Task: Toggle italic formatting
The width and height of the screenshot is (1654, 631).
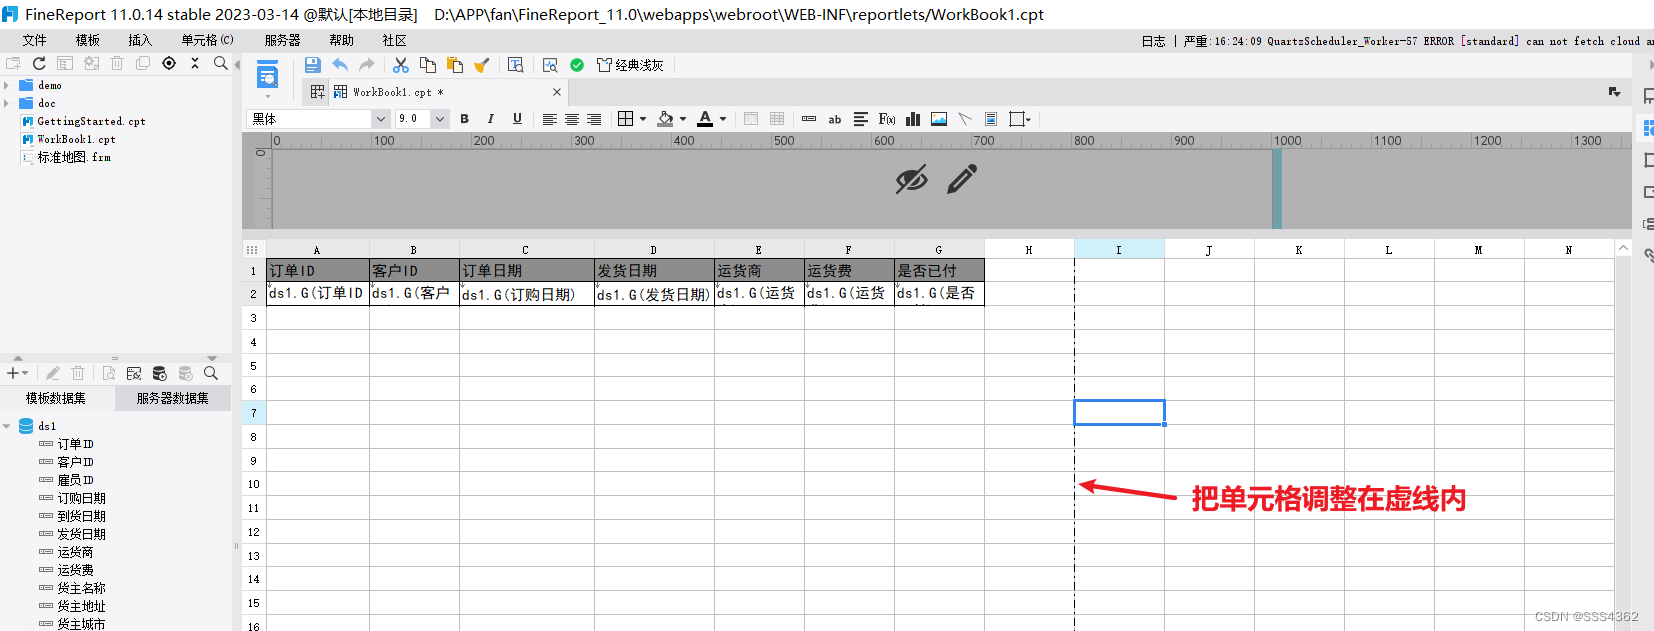Action: point(490,119)
